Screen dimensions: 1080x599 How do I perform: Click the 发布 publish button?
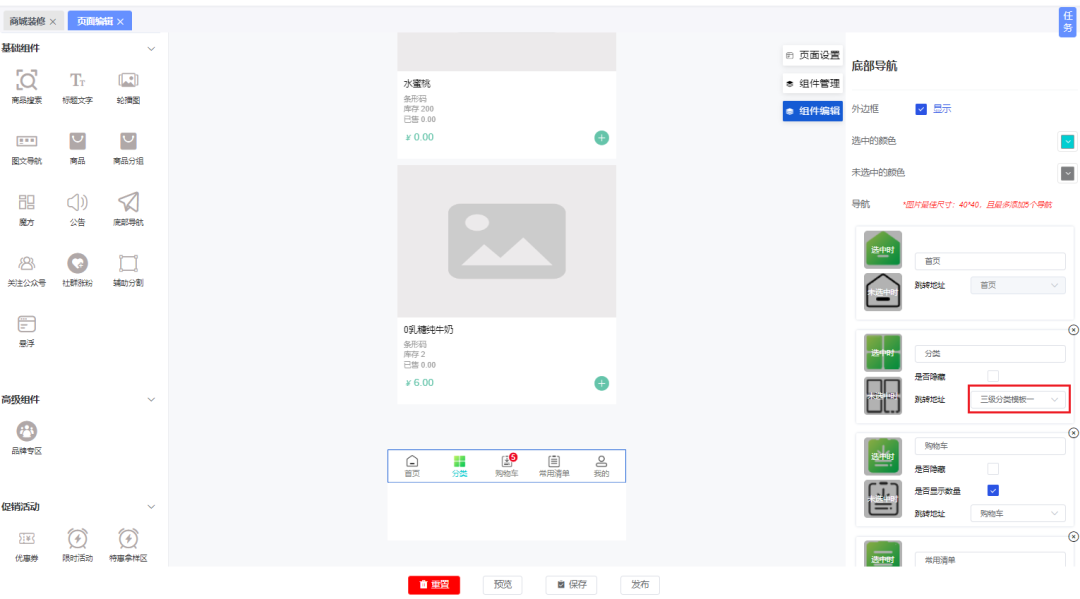point(639,585)
